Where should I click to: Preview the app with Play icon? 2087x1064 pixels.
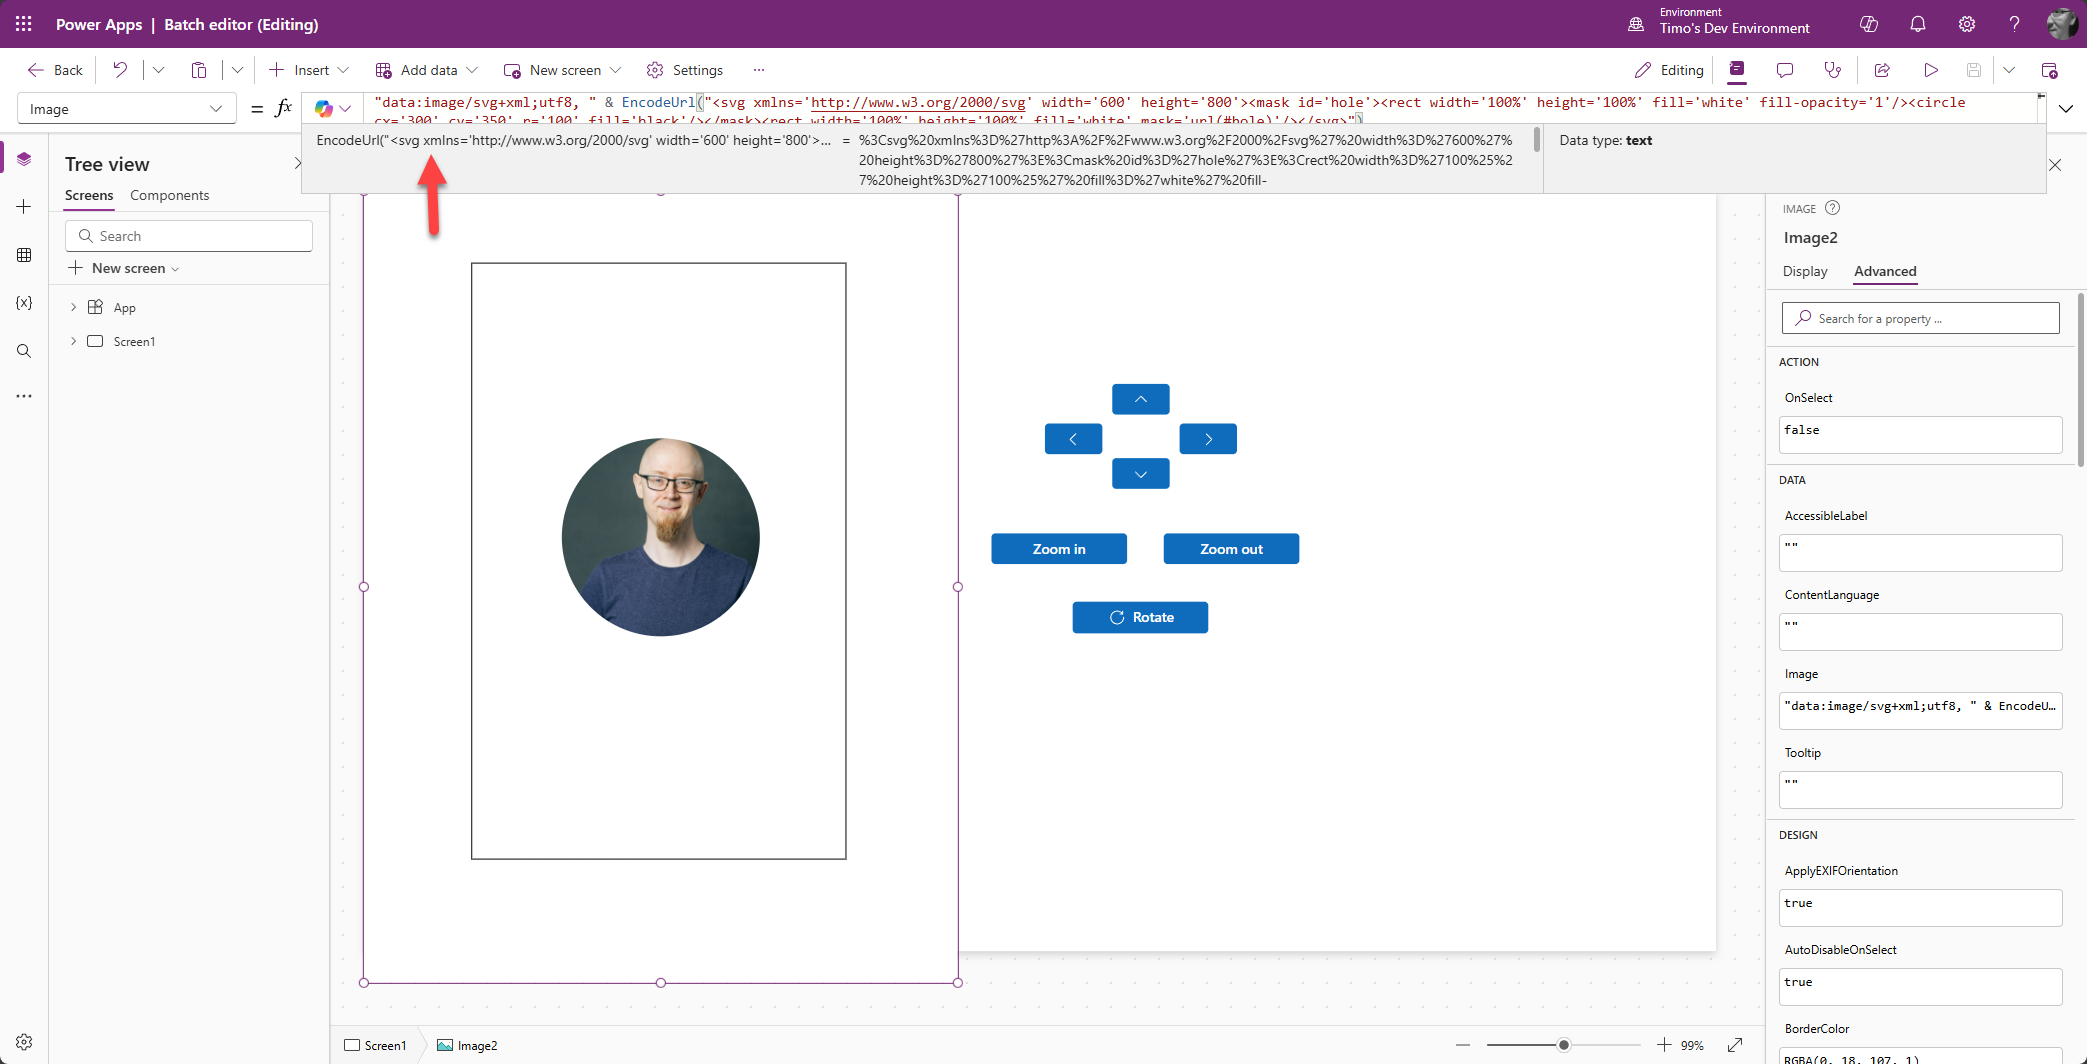click(1930, 70)
